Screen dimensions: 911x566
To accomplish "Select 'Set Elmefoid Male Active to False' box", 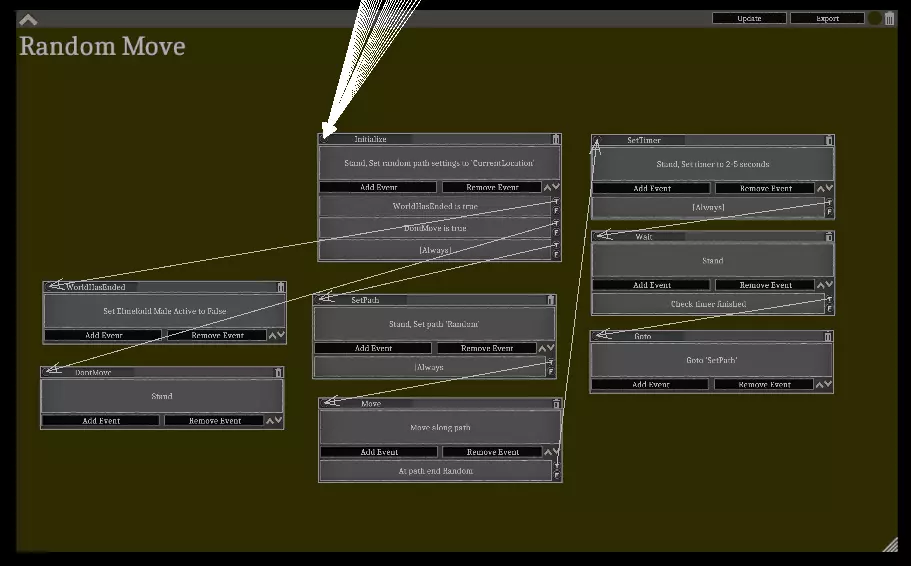I will (x=164, y=311).
